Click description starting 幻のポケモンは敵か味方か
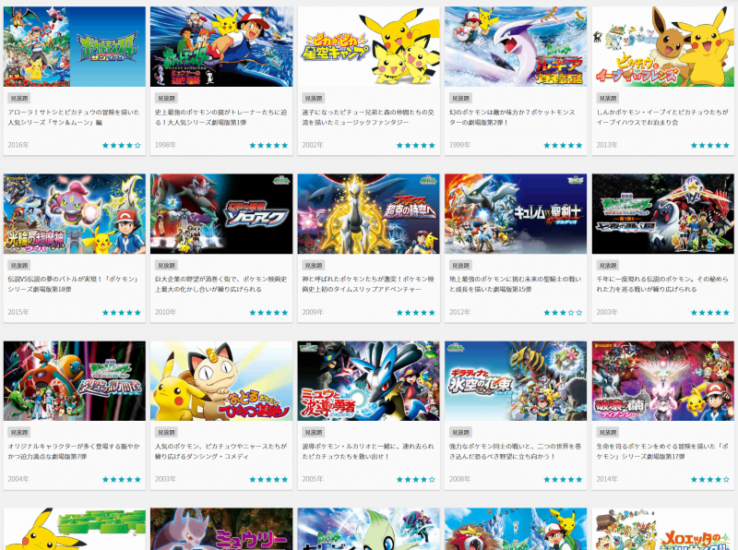Image resolution: width=738 pixels, height=550 pixels. pyautogui.click(x=512, y=117)
